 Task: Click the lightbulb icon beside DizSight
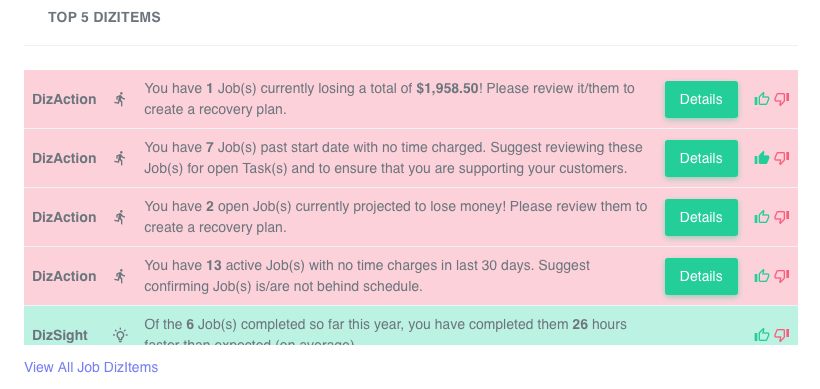(121, 335)
